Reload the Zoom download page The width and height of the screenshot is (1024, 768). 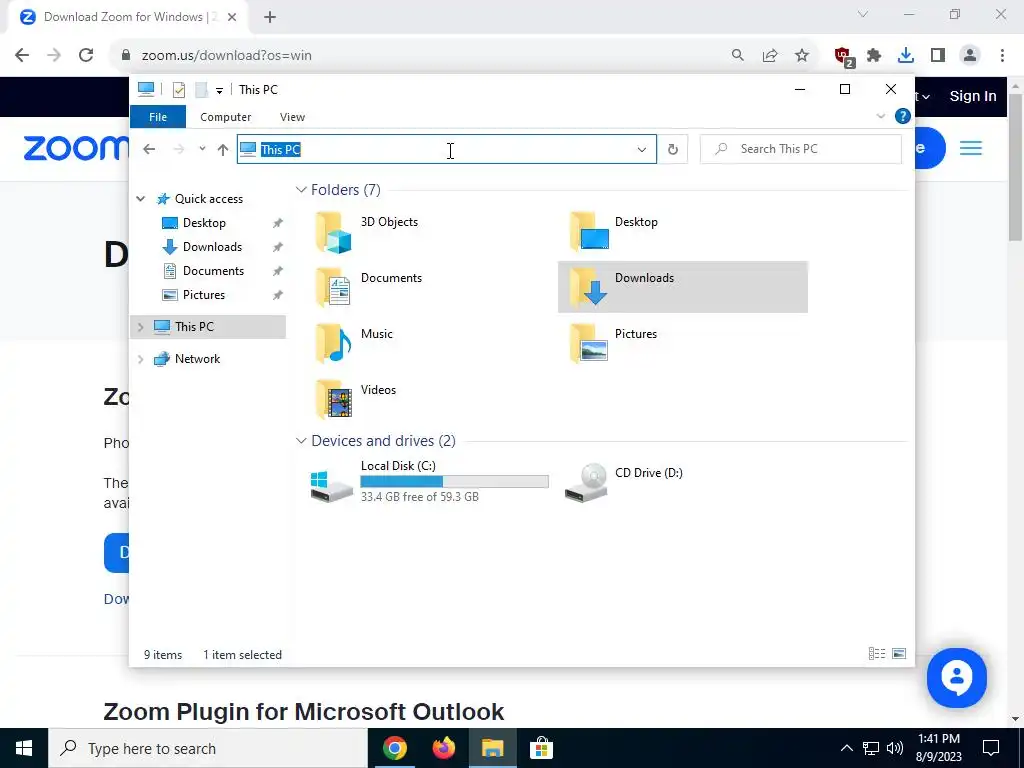coord(86,56)
